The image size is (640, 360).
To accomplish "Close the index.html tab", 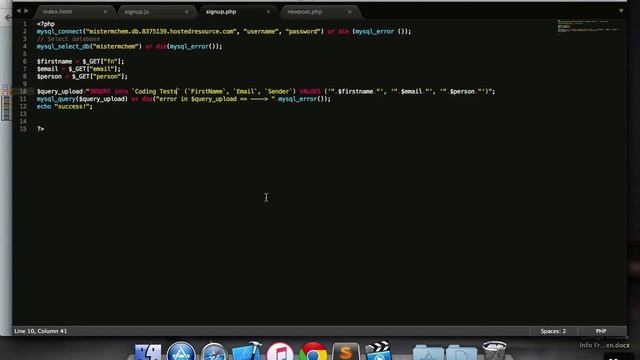I will [x=105, y=12].
